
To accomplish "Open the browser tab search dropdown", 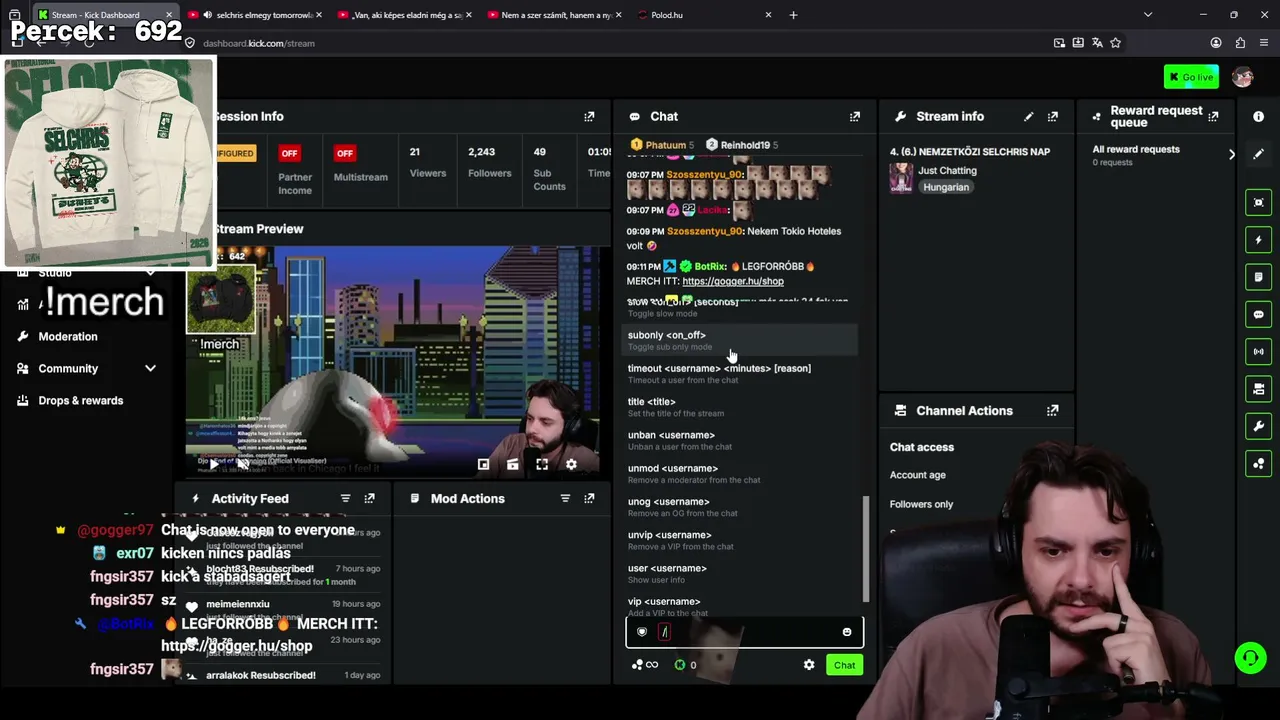I will click(1148, 15).
